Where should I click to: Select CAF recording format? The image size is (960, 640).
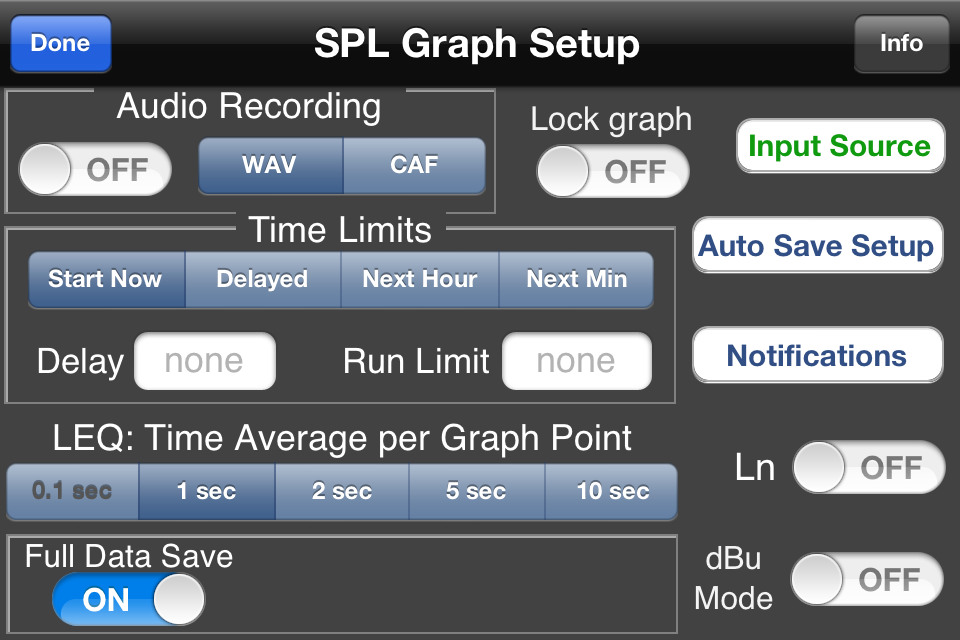[x=414, y=165]
